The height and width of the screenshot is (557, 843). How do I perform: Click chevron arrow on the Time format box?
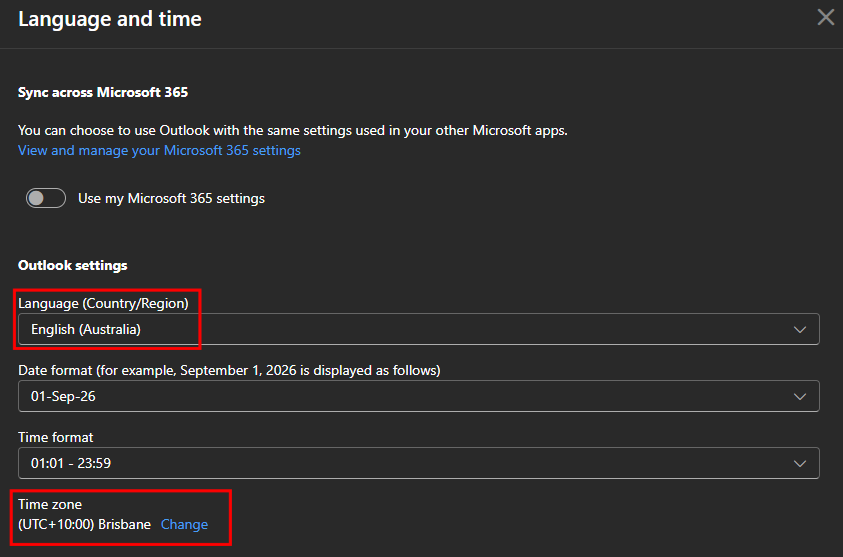800,463
